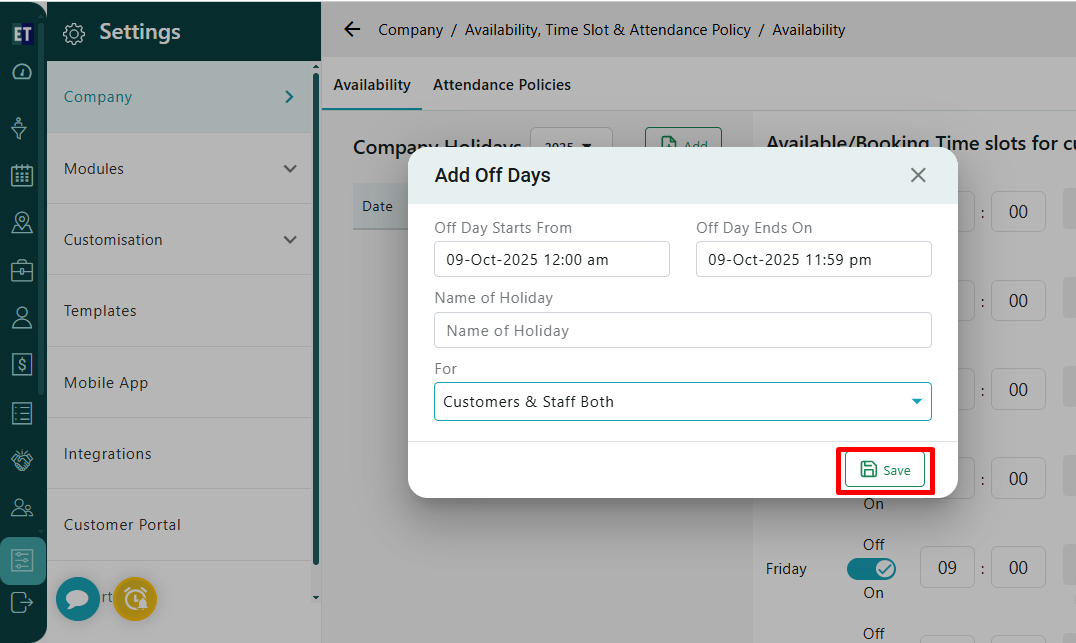Viewport: 1076px width, 643px height.
Task: Click the yellow alarm clock floating button
Action: click(x=135, y=598)
